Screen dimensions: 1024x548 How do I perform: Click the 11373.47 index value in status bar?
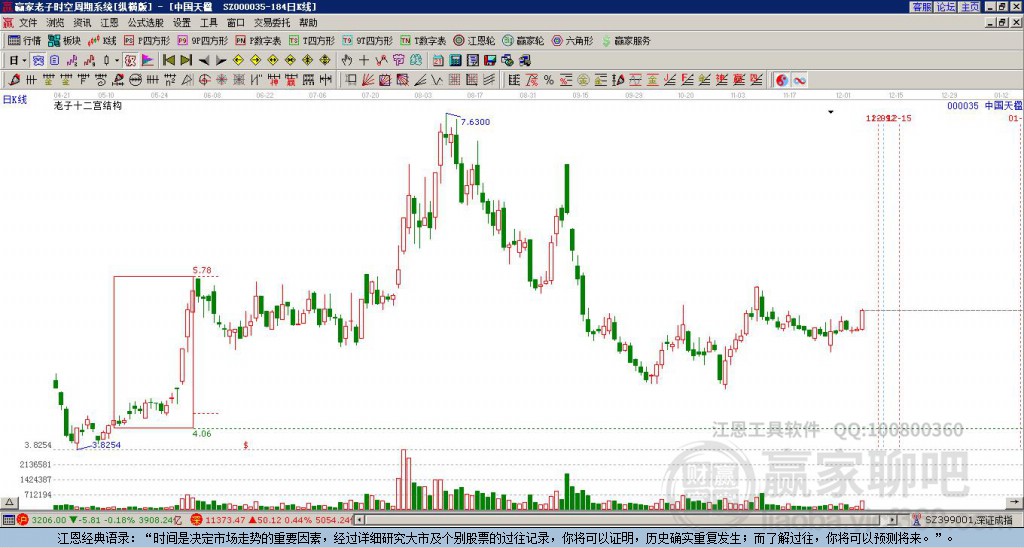coord(225,520)
